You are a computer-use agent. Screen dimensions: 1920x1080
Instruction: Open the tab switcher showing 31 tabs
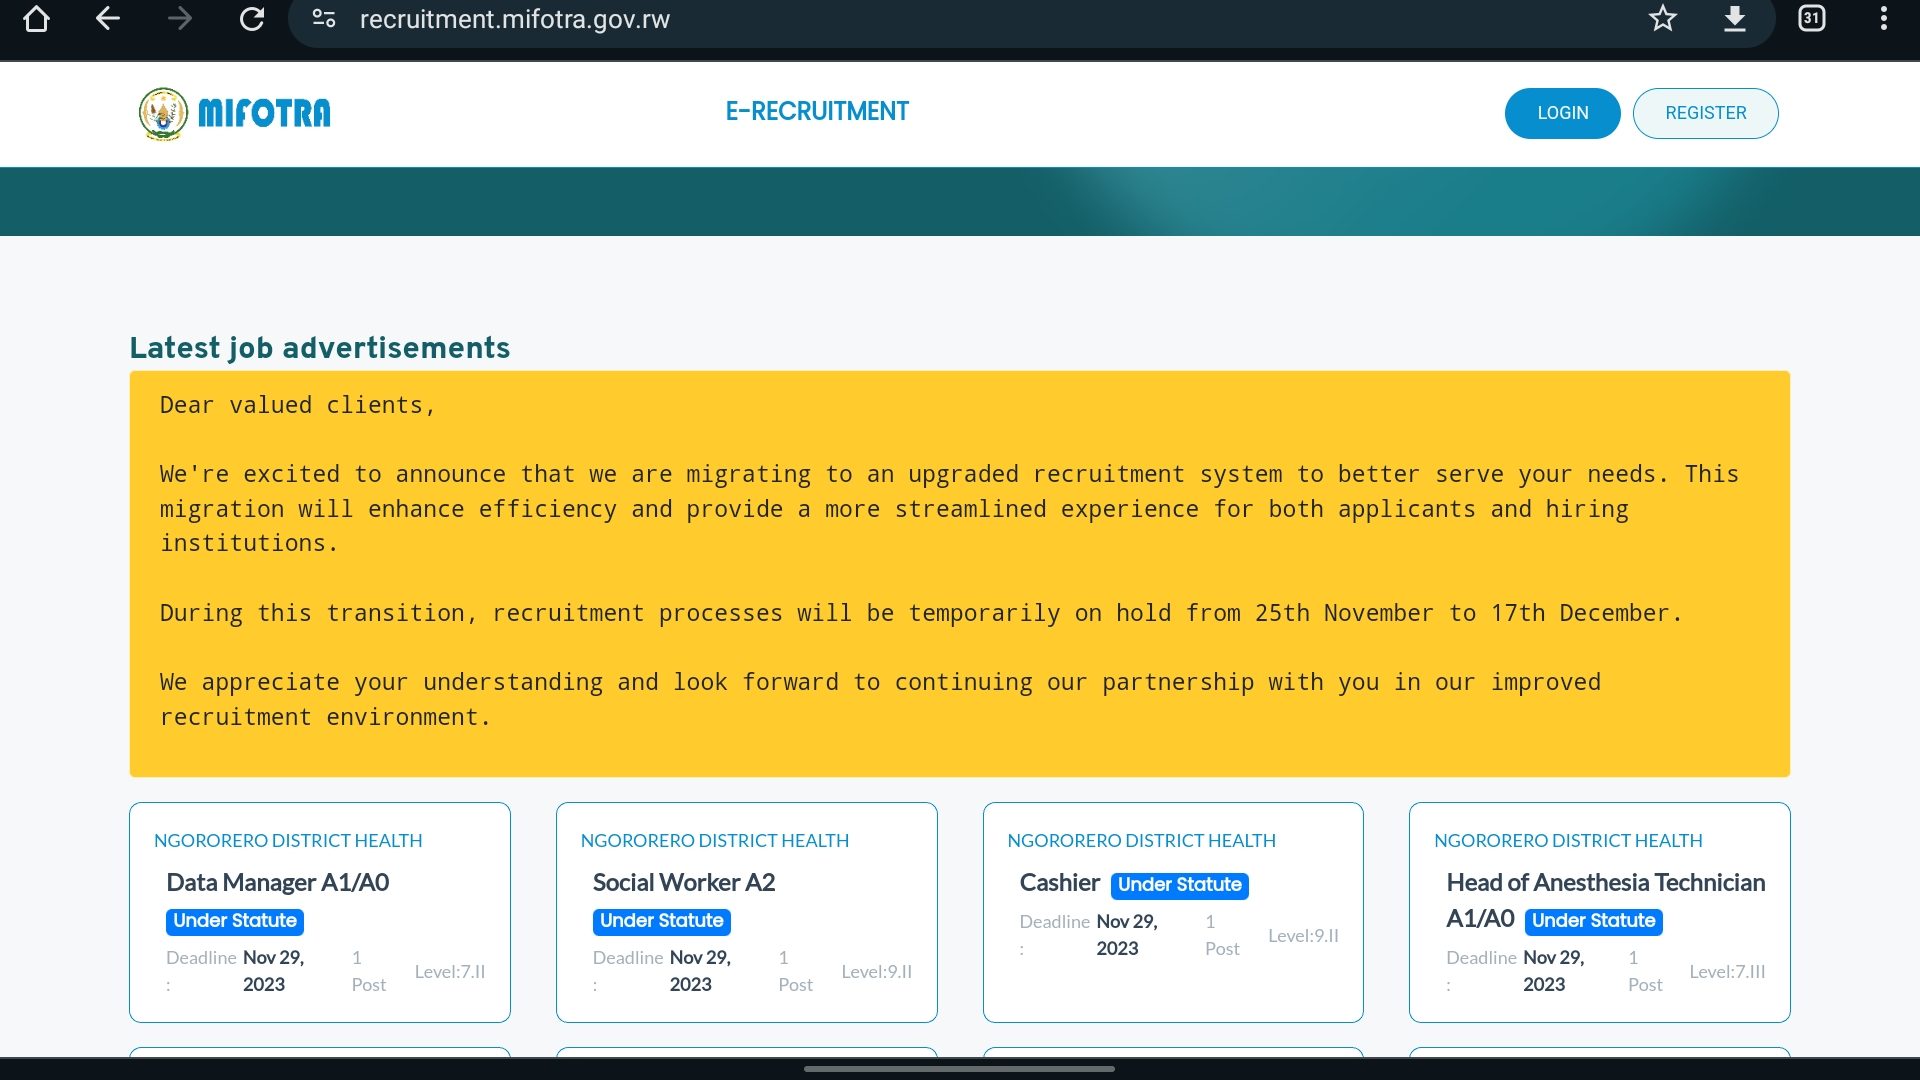[x=1812, y=19]
